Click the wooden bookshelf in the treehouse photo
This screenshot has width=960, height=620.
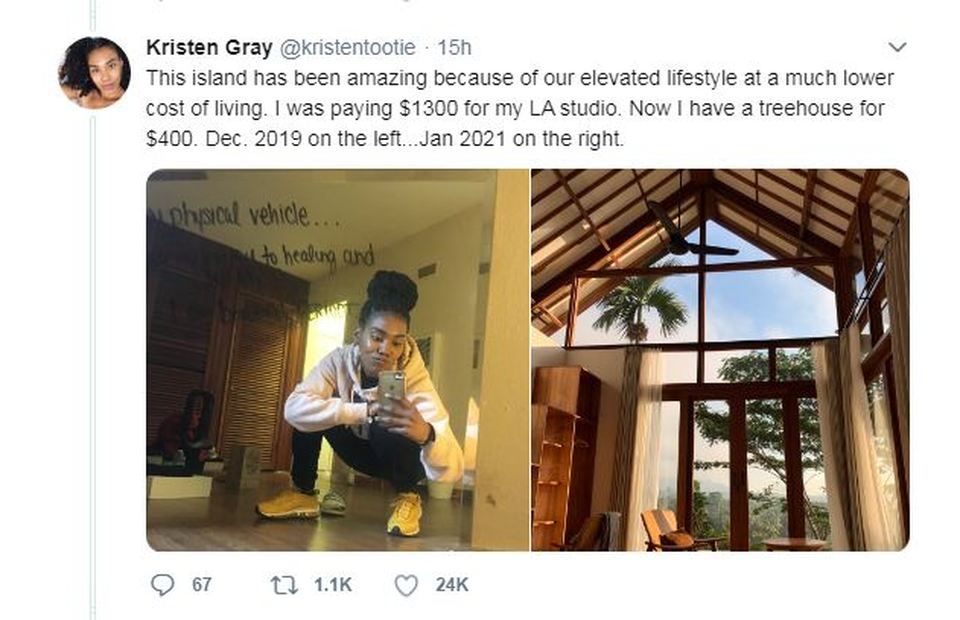[566, 450]
